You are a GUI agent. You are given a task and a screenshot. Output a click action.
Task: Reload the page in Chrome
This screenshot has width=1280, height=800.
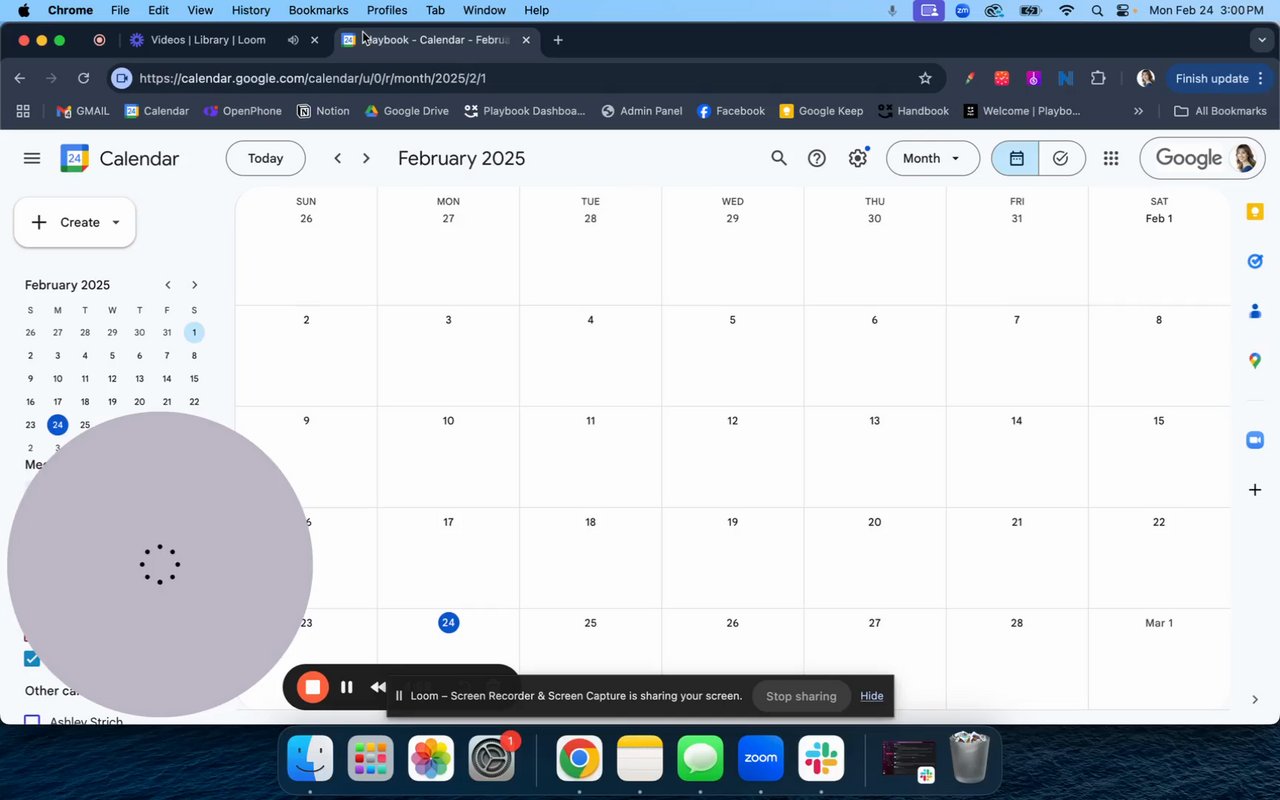point(84,78)
